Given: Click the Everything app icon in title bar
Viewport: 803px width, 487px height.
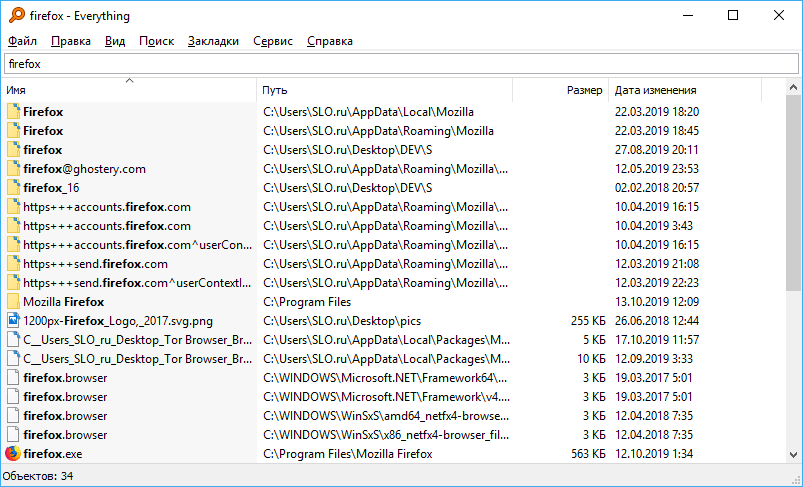Looking at the screenshot, I should [x=12, y=16].
